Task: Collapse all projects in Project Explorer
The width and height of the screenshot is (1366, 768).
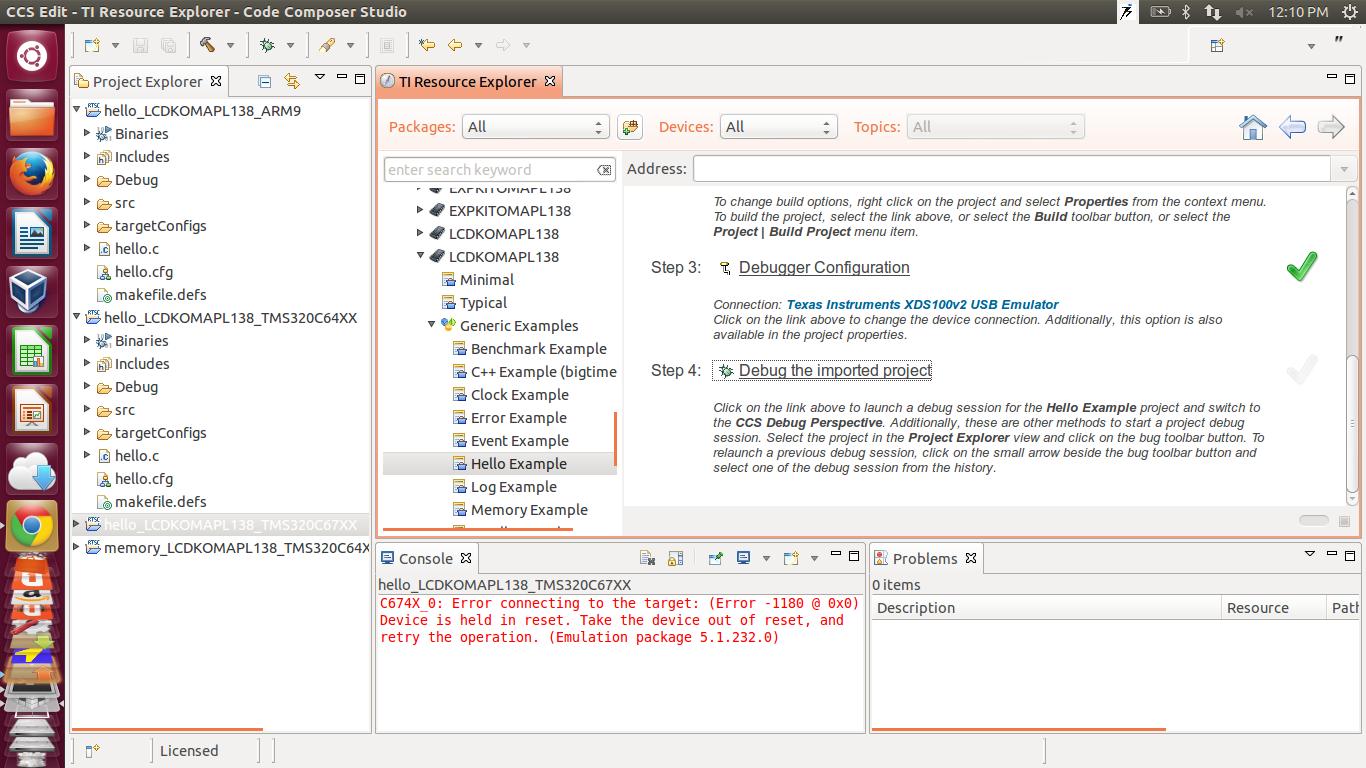Action: 264,81
